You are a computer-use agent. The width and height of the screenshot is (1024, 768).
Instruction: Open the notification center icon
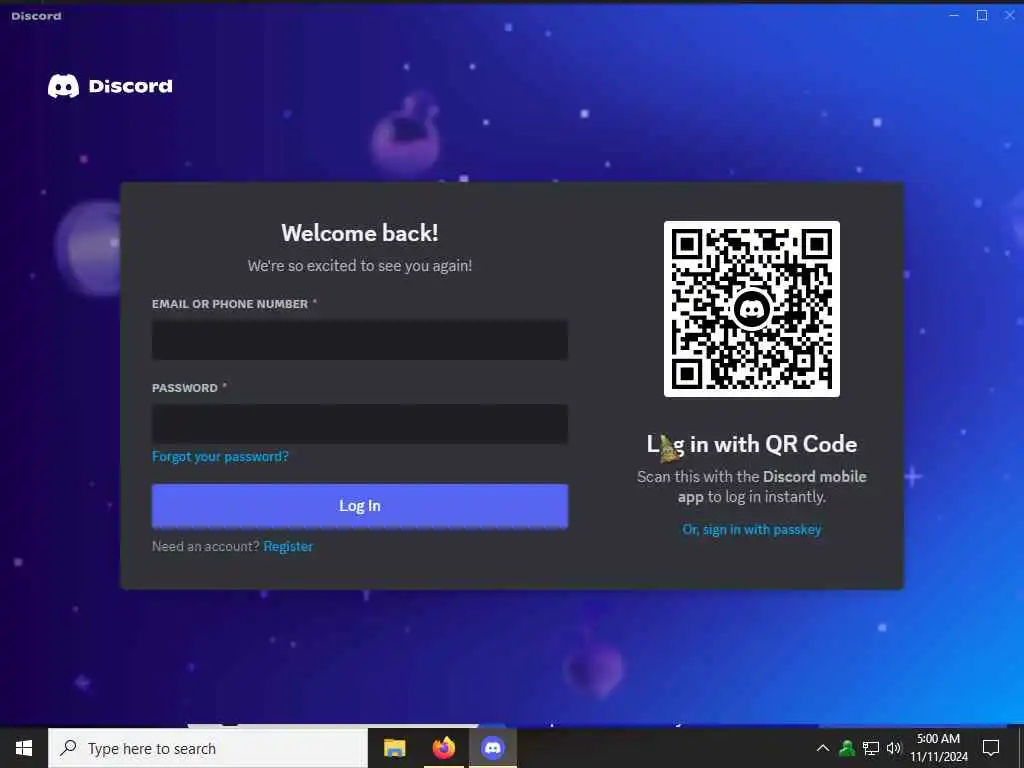pyautogui.click(x=991, y=748)
